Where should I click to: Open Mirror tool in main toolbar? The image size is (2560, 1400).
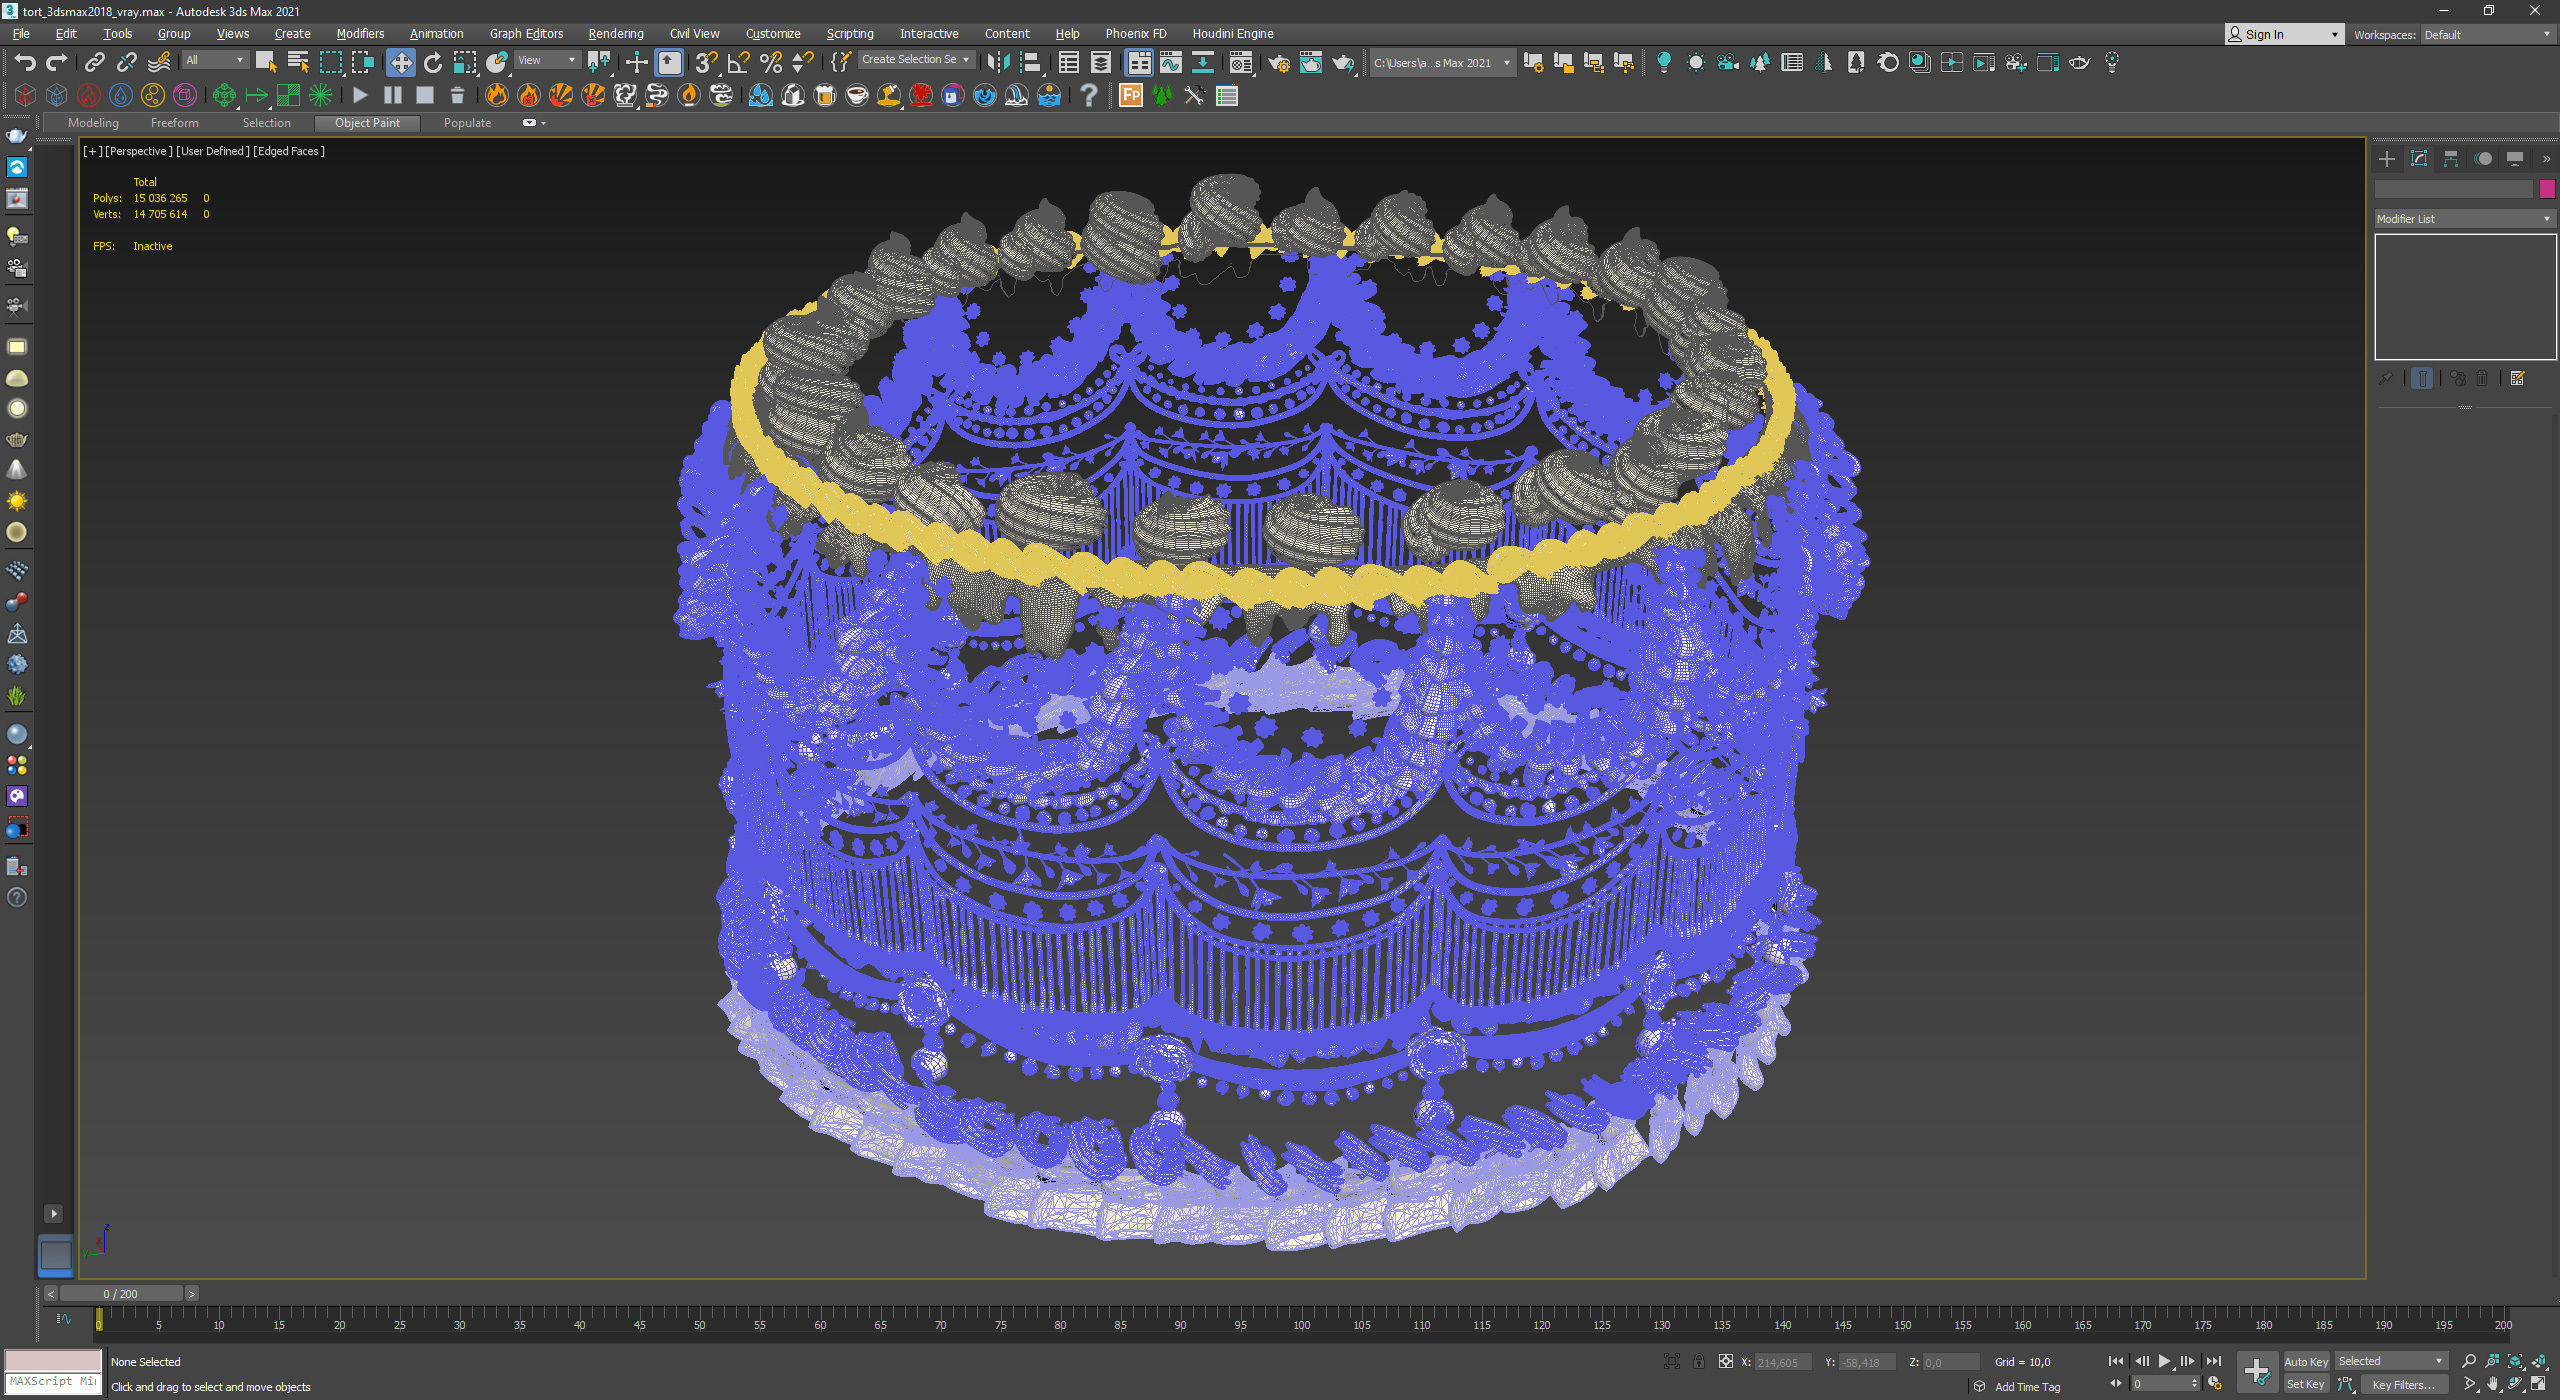pyautogui.click(x=997, y=63)
